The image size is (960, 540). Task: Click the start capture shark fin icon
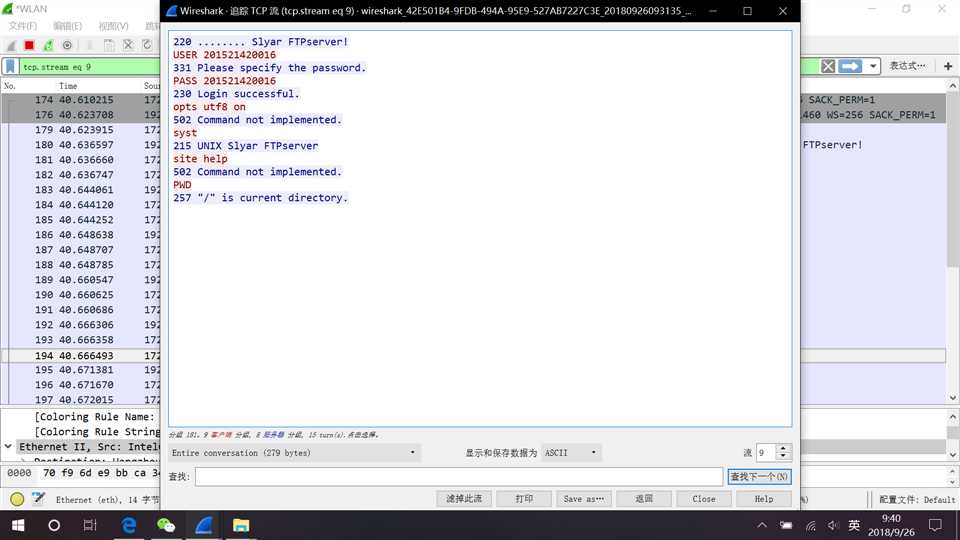[x=11, y=45]
